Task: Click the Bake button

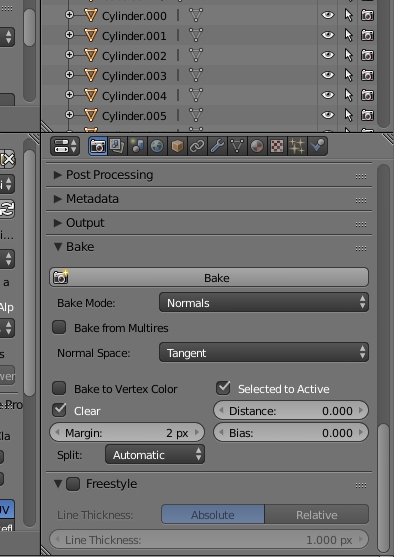Action: click(209, 277)
